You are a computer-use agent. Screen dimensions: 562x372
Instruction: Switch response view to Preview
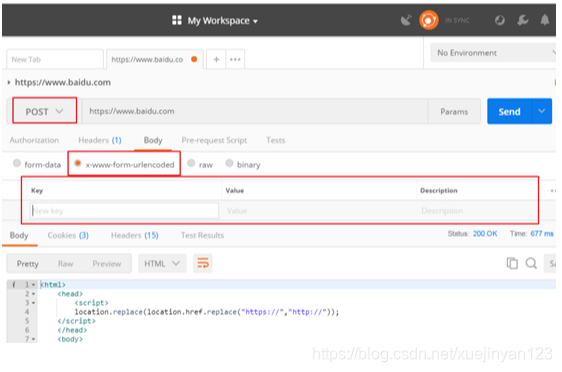pos(106,264)
